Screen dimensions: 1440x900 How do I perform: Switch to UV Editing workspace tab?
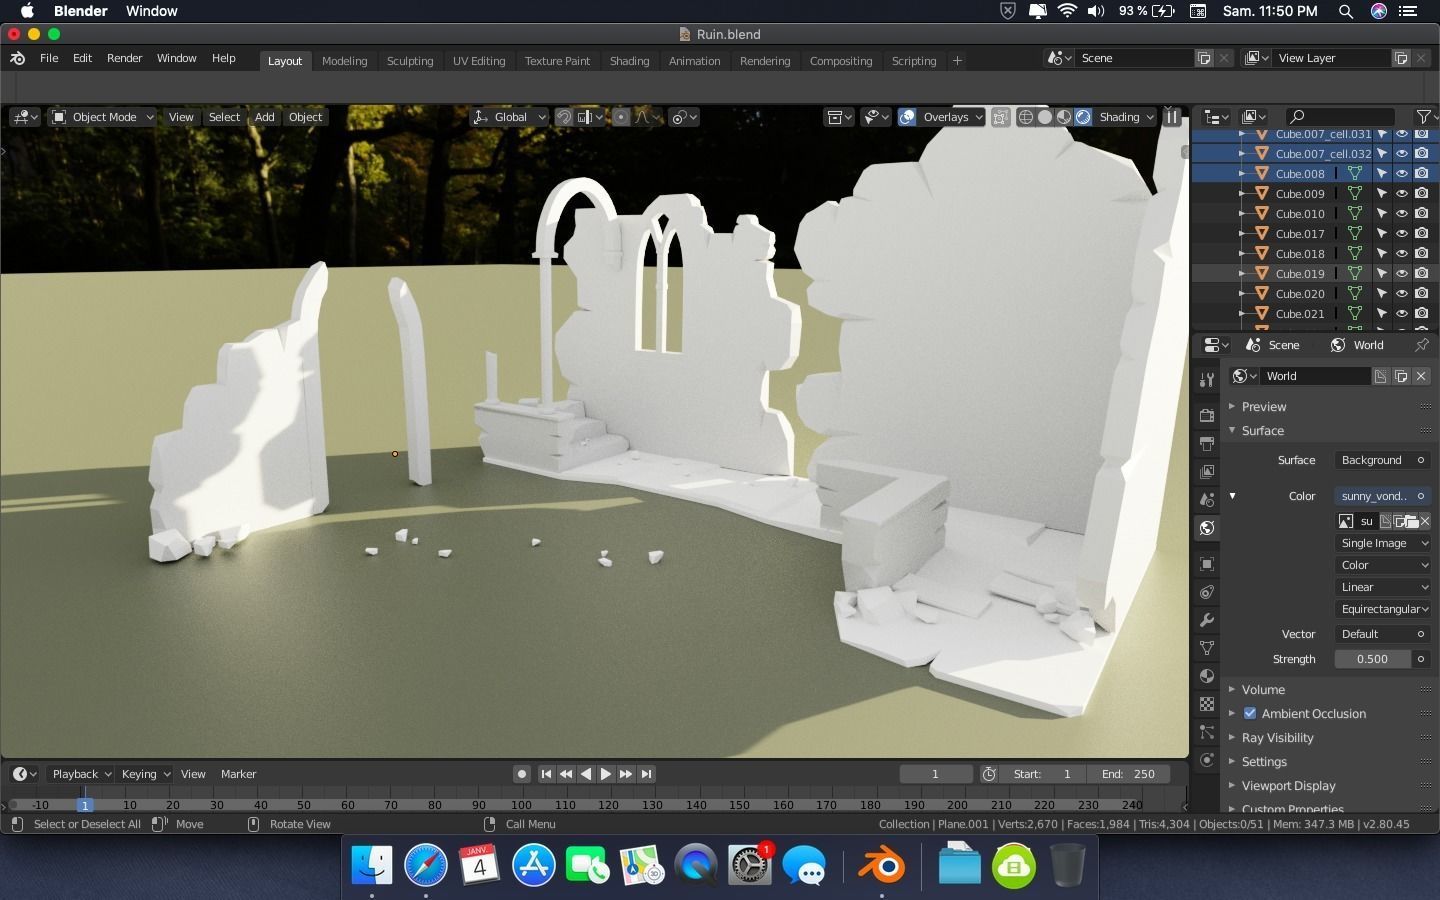point(479,61)
